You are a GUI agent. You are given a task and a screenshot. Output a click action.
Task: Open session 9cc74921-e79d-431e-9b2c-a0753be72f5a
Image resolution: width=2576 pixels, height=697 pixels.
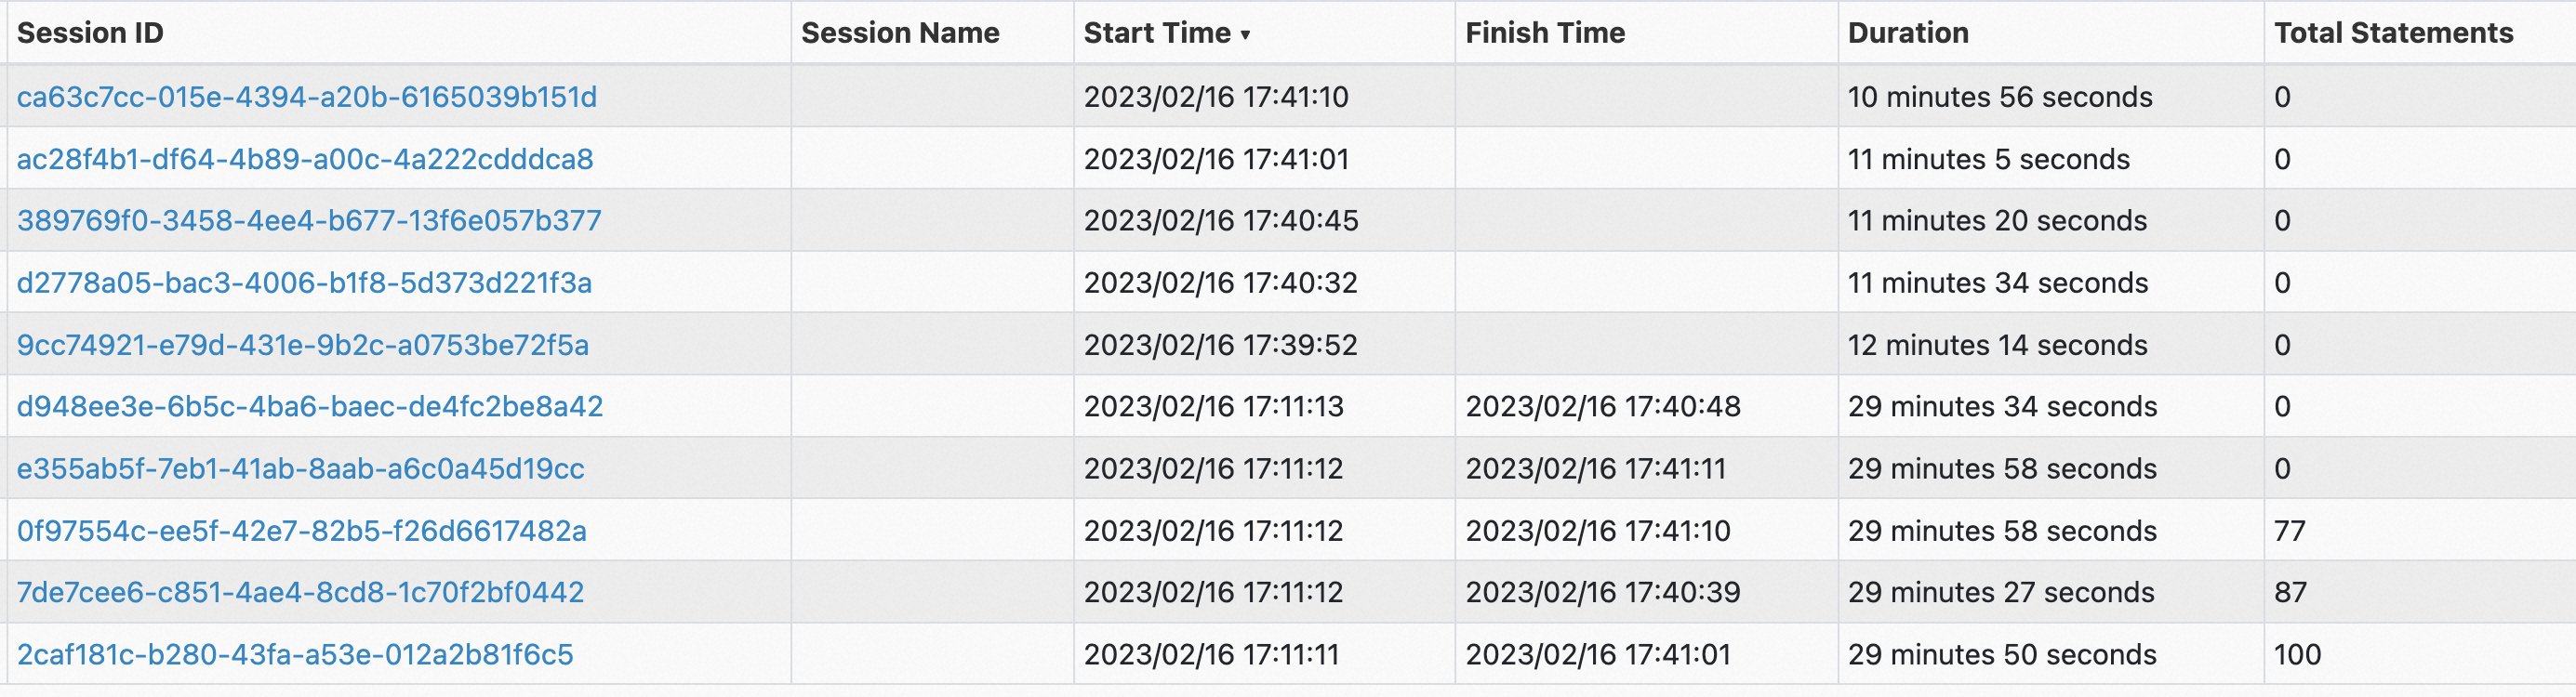click(303, 345)
